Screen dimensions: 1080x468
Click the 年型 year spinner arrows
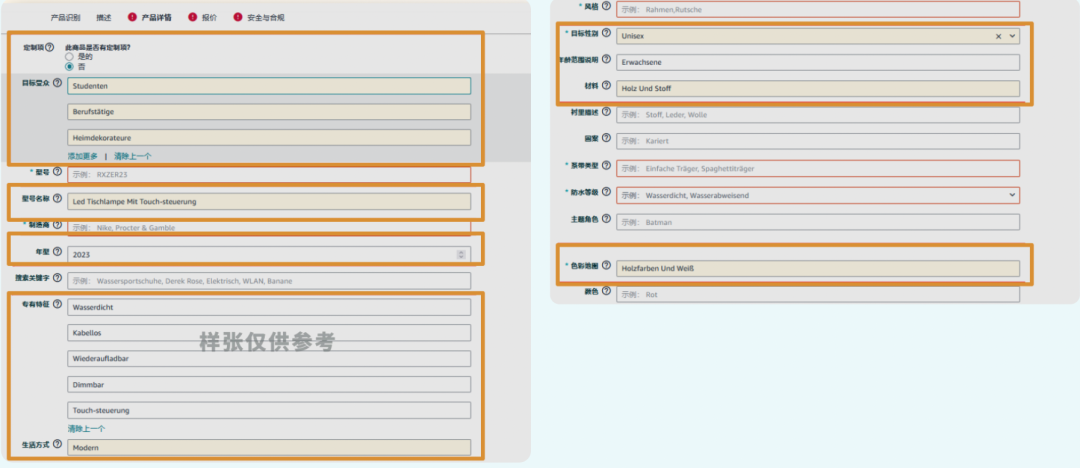tap(461, 254)
